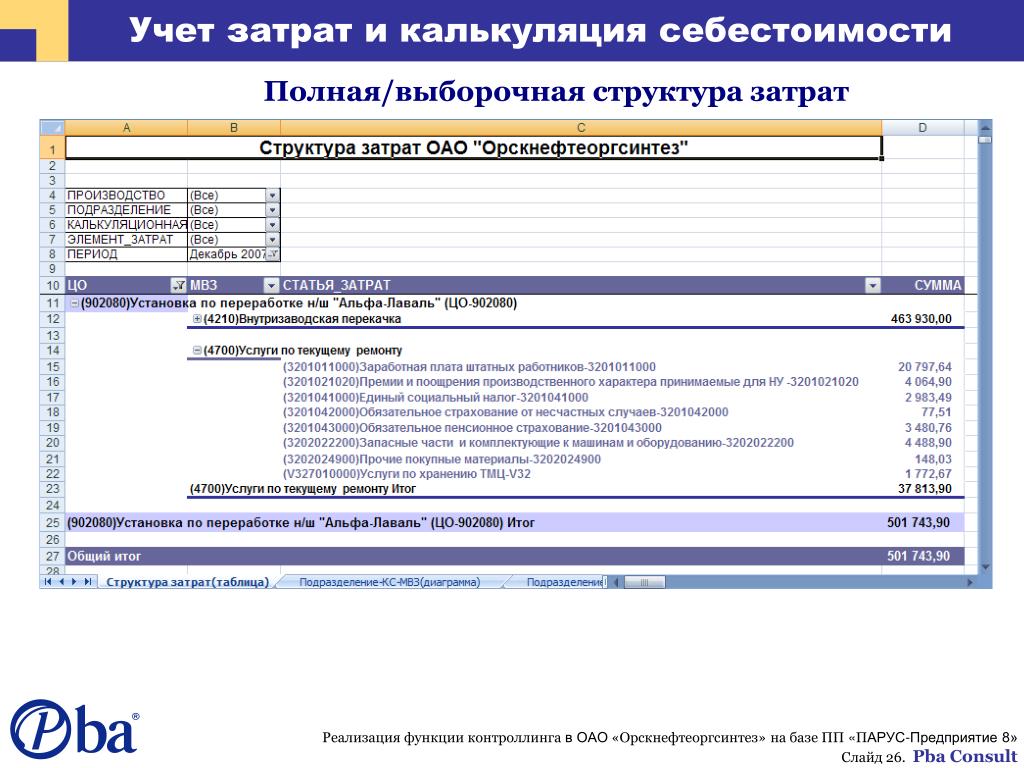The width and height of the screenshot is (1024, 768).
Task: Click the Pba logo
Action: click(x=74, y=728)
